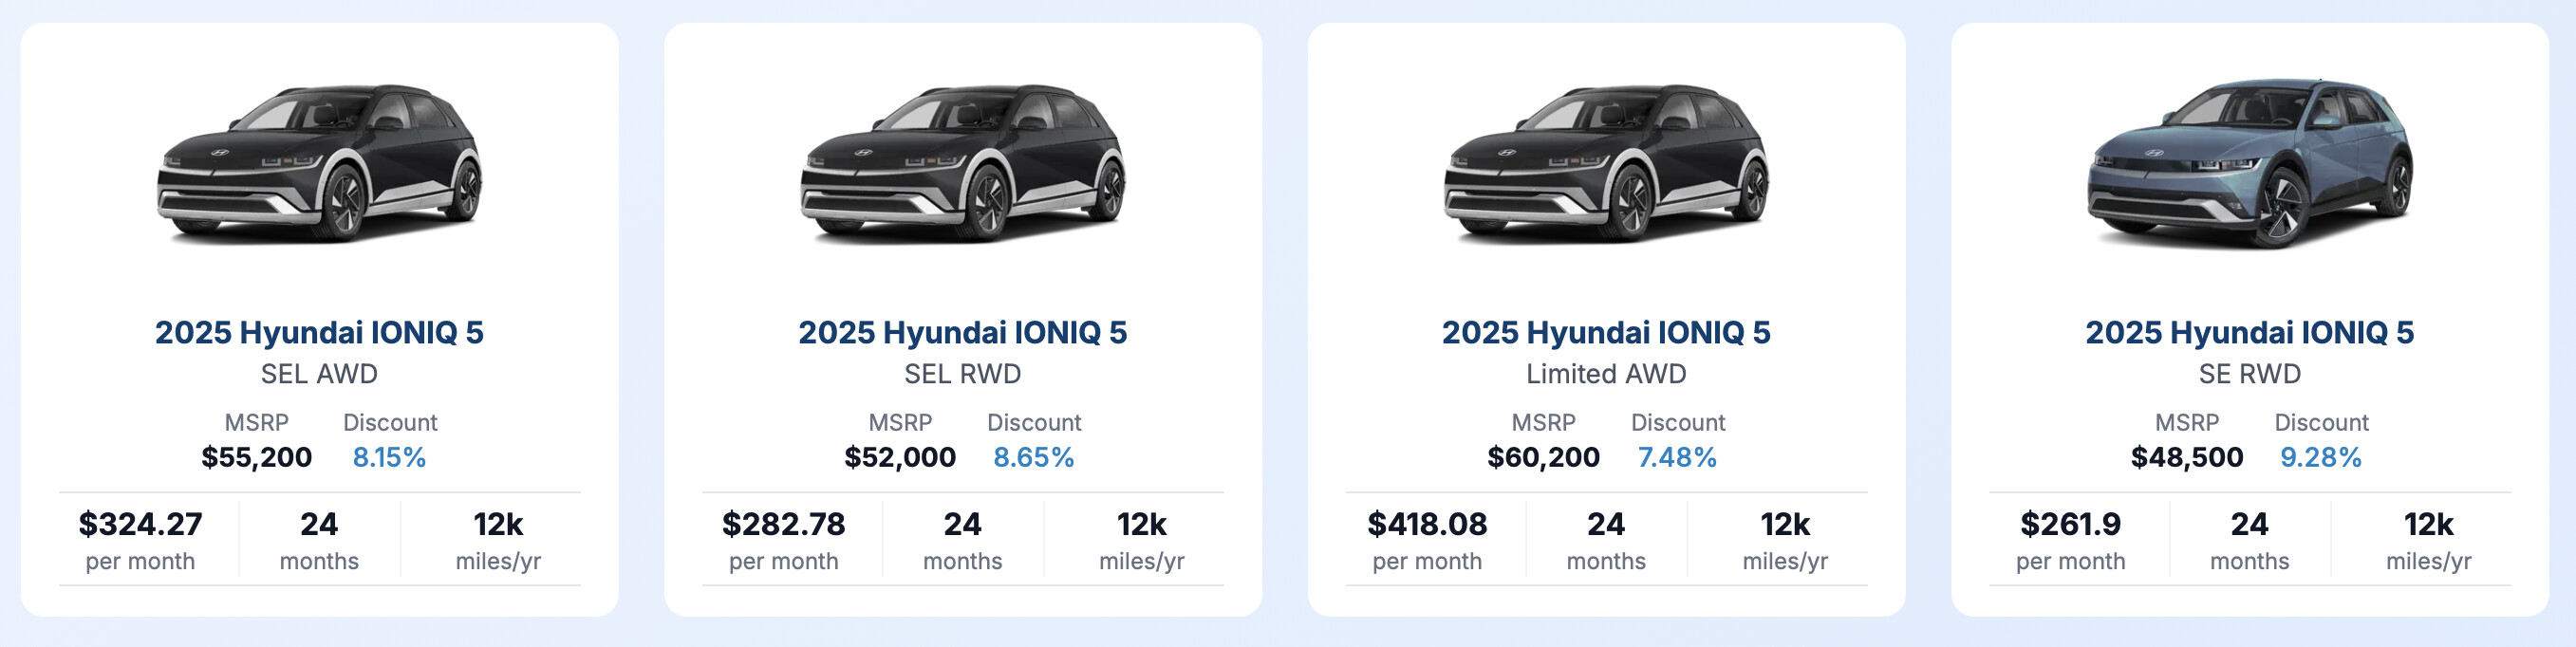This screenshot has width=2576, height=647.
Task: Click the $48,500 MSRP amount
Action: (2187, 457)
